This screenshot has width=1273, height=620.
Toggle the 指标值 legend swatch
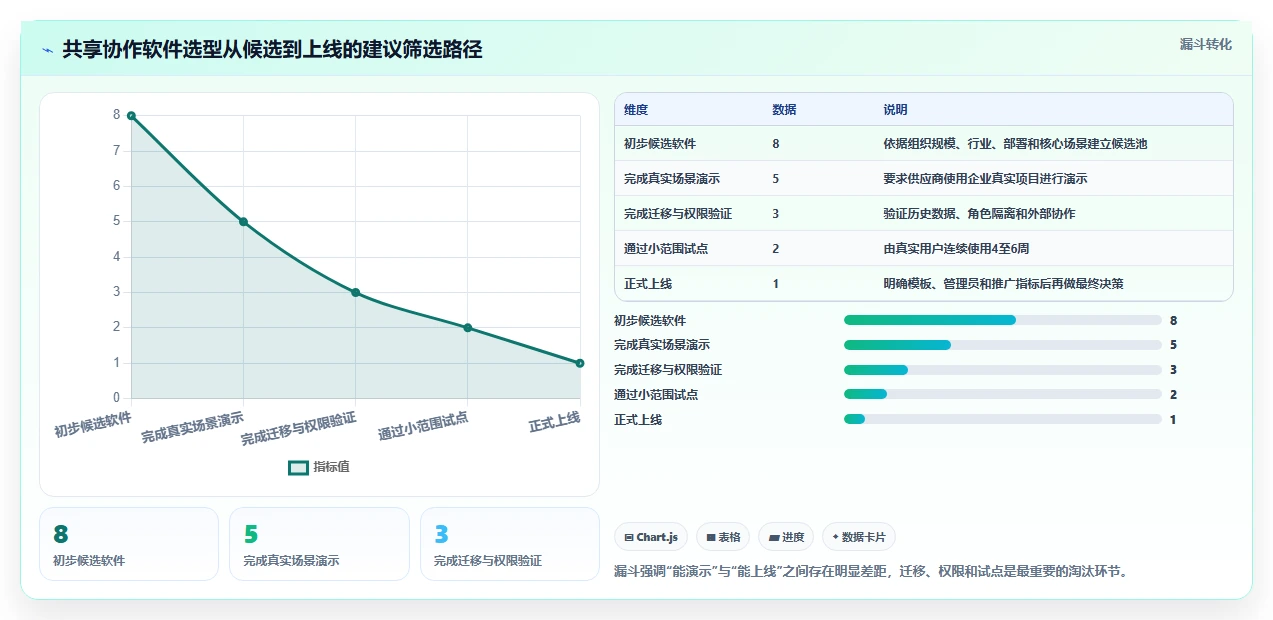pos(298,467)
